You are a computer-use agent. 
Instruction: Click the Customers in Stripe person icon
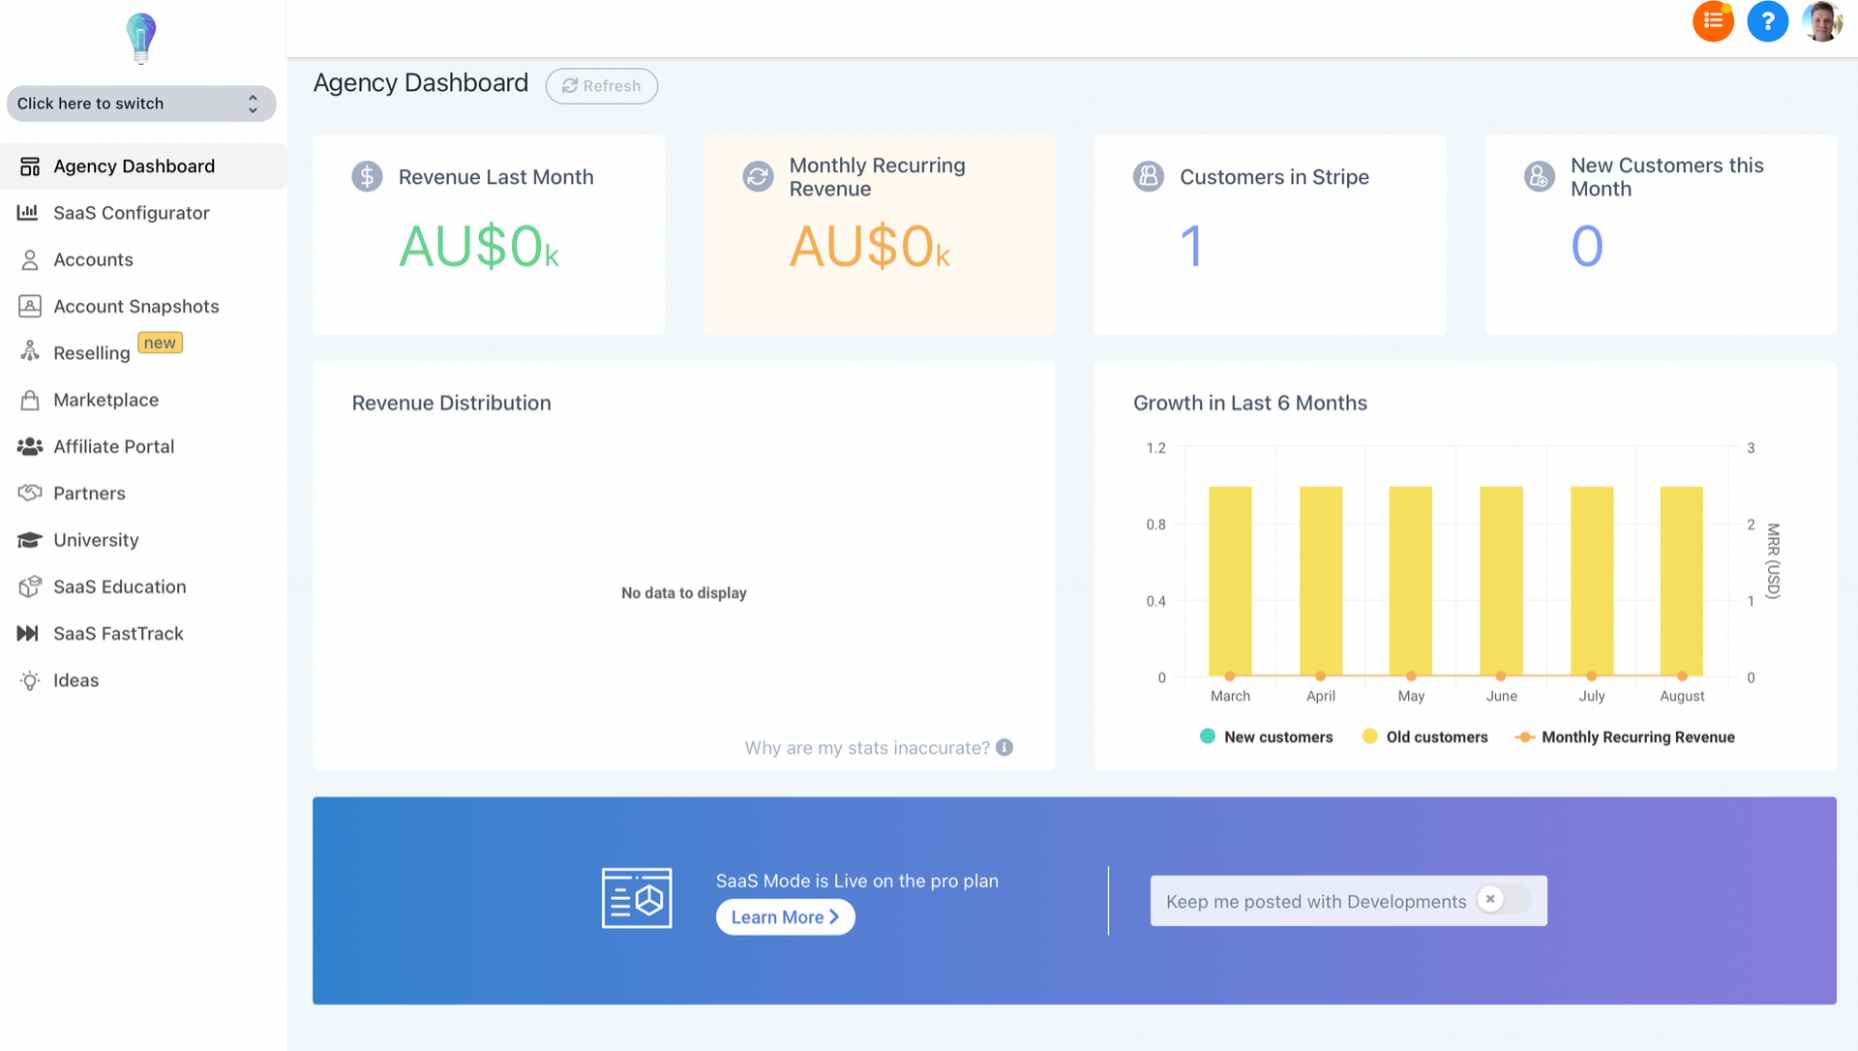click(x=1148, y=177)
